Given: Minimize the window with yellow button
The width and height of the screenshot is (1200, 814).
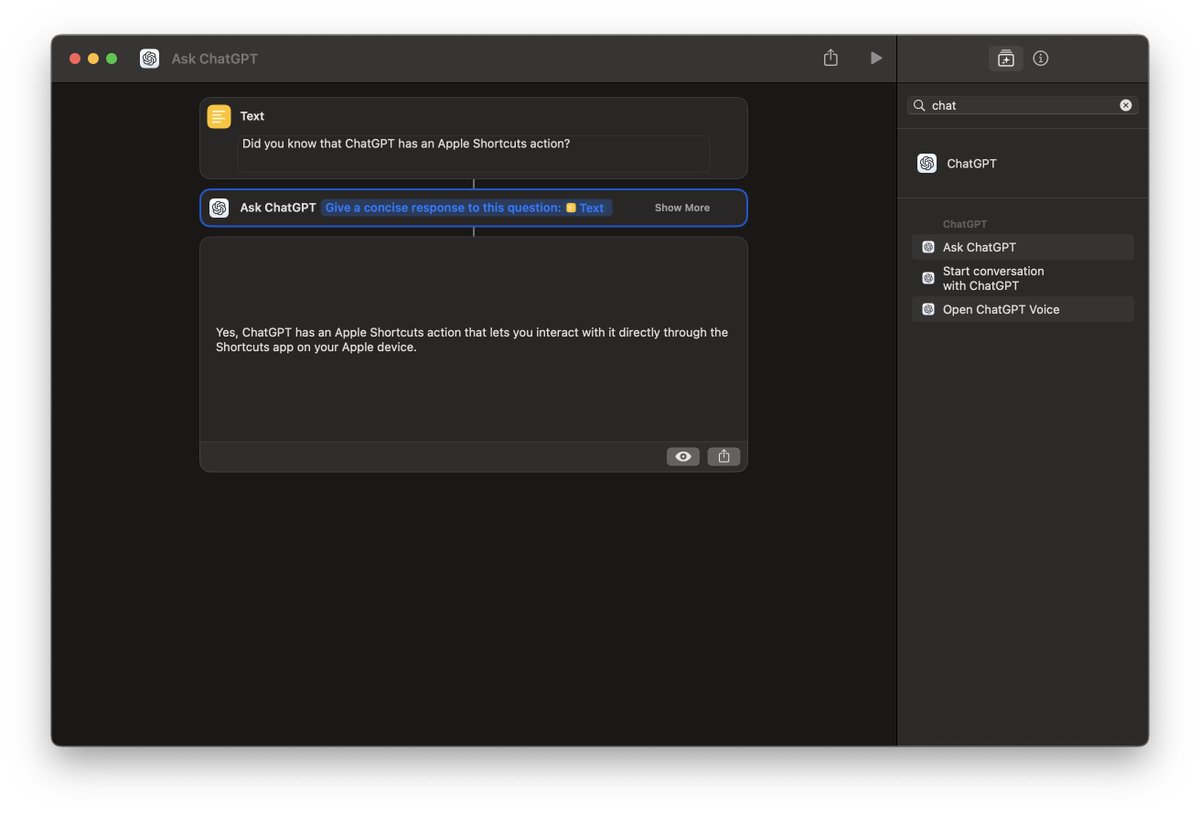Looking at the screenshot, I should click(93, 59).
